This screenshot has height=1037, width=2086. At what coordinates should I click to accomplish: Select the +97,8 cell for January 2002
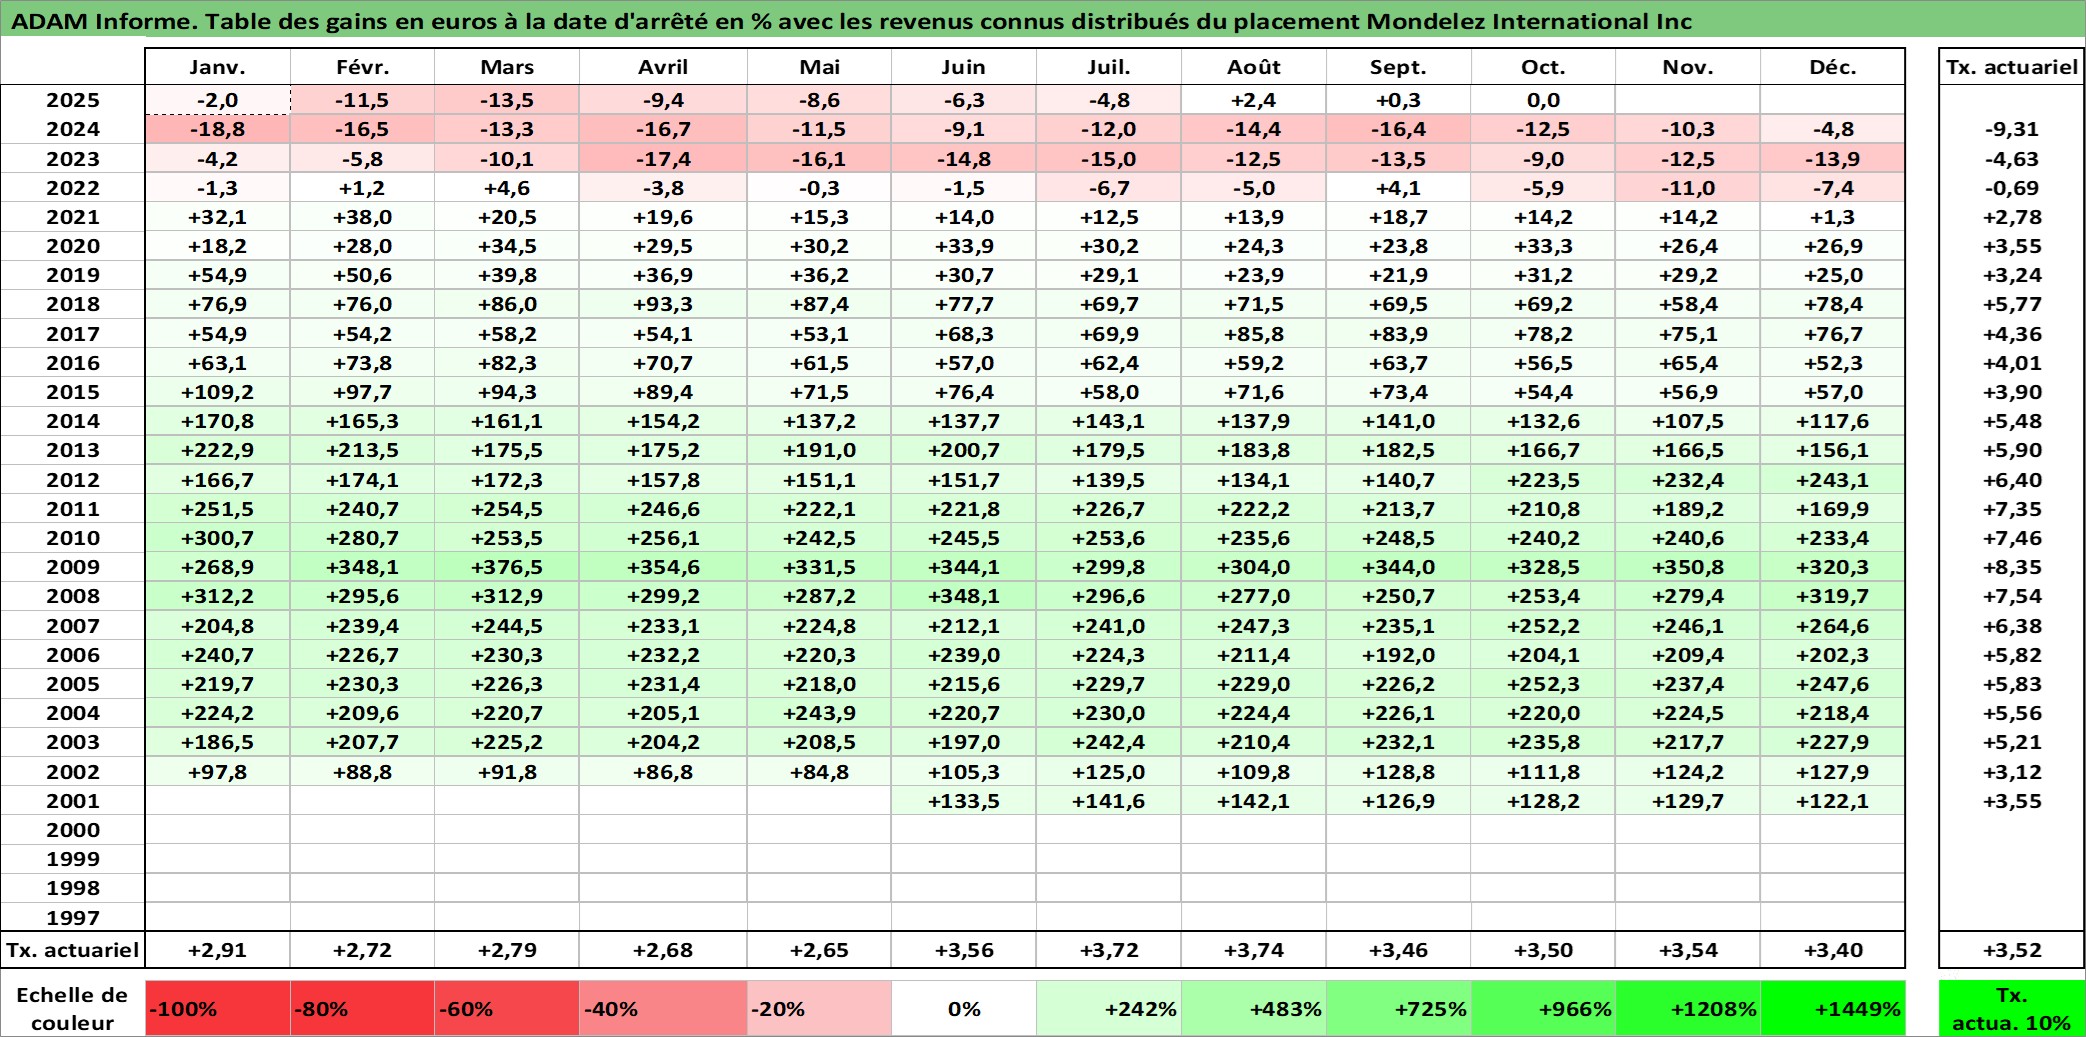coord(217,772)
